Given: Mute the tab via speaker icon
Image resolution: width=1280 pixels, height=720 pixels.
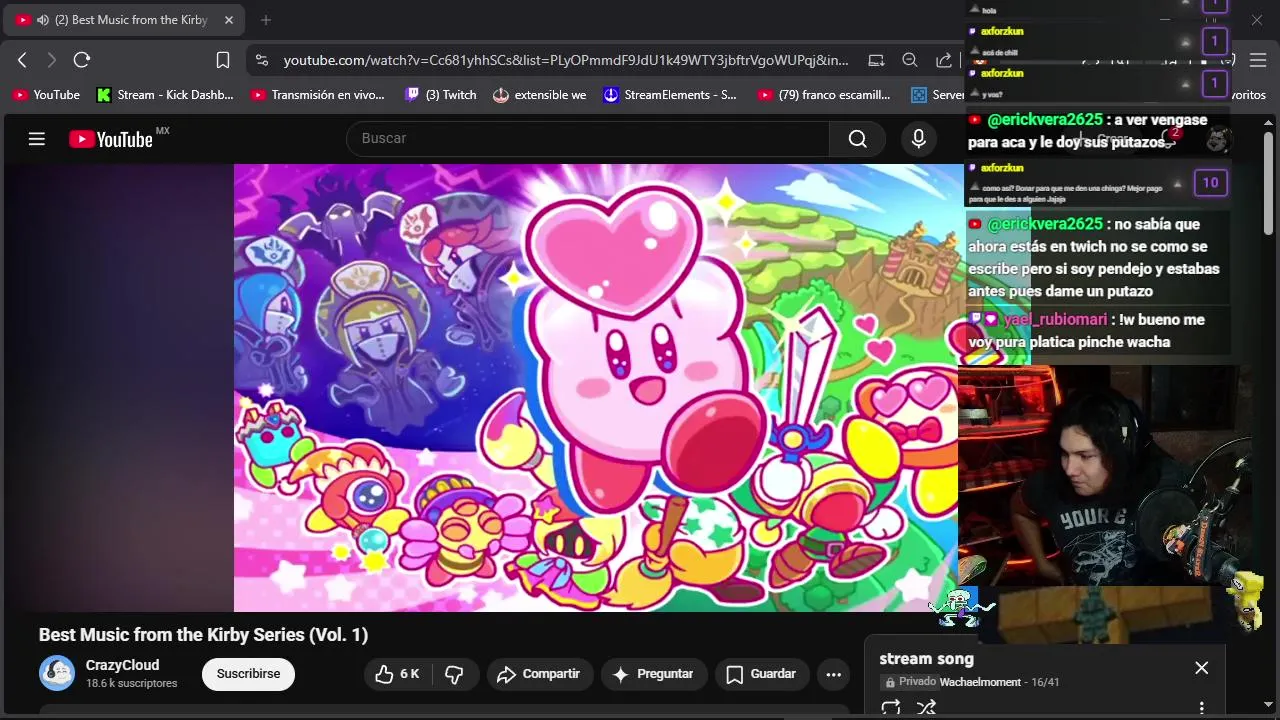Looking at the screenshot, I should [43, 20].
